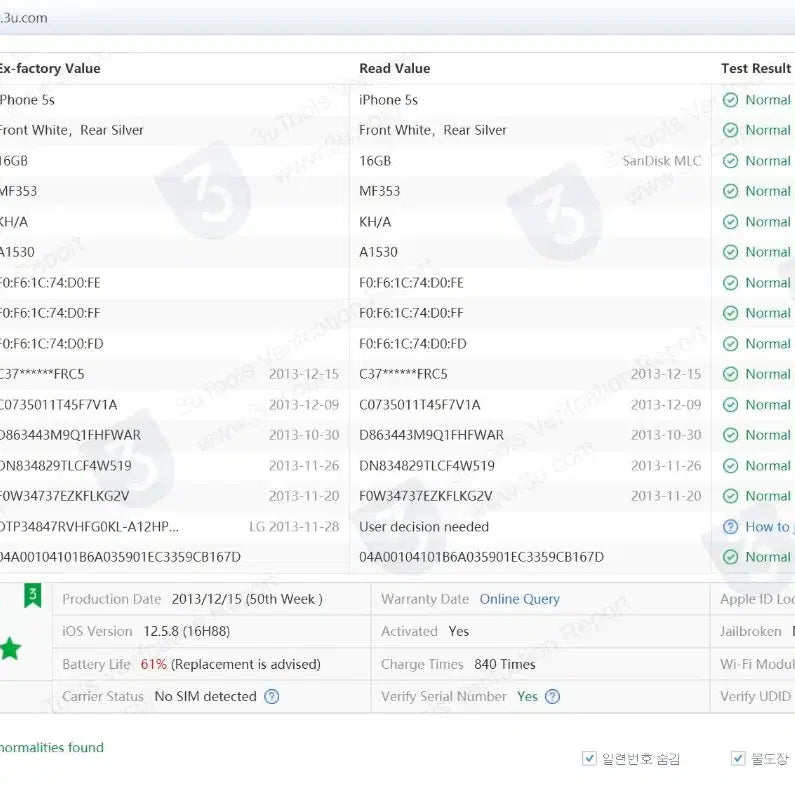Click the green star rating icon

(10, 648)
